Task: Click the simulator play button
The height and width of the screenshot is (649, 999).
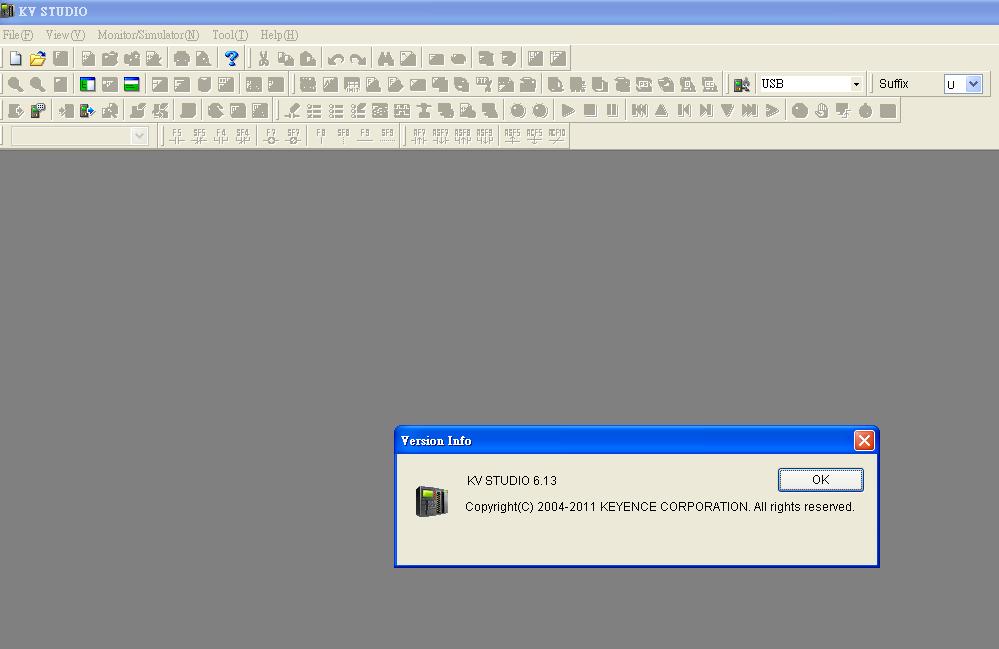Action: (x=568, y=111)
